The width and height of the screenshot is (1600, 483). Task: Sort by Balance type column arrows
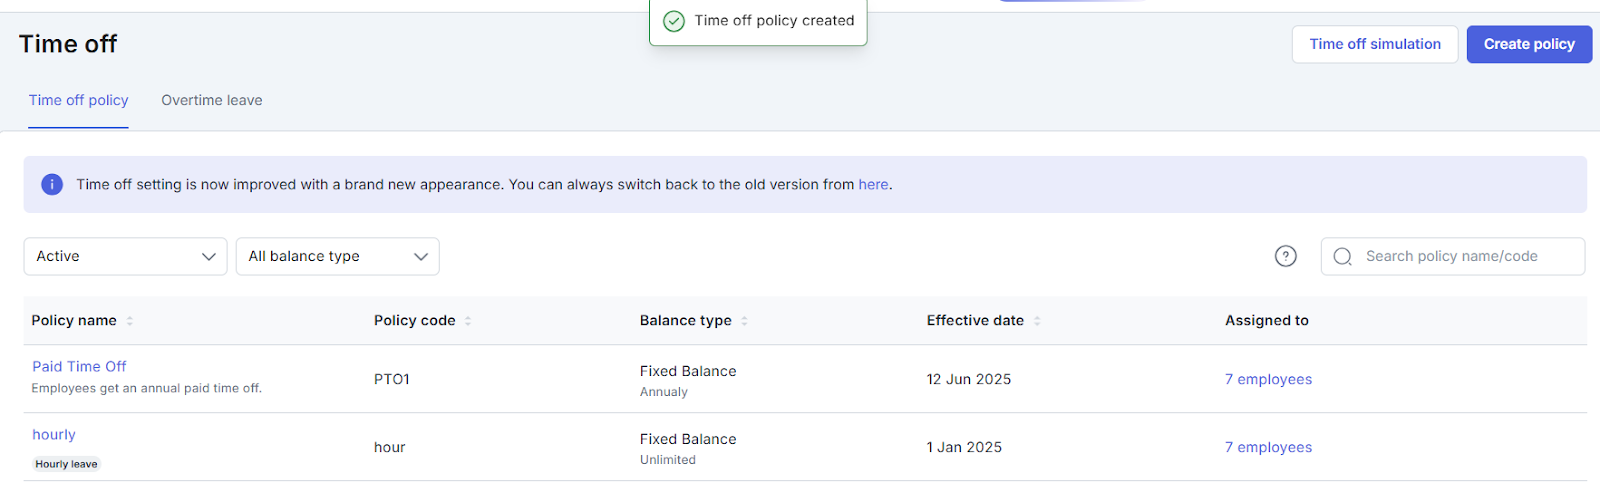(x=744, y=321)
